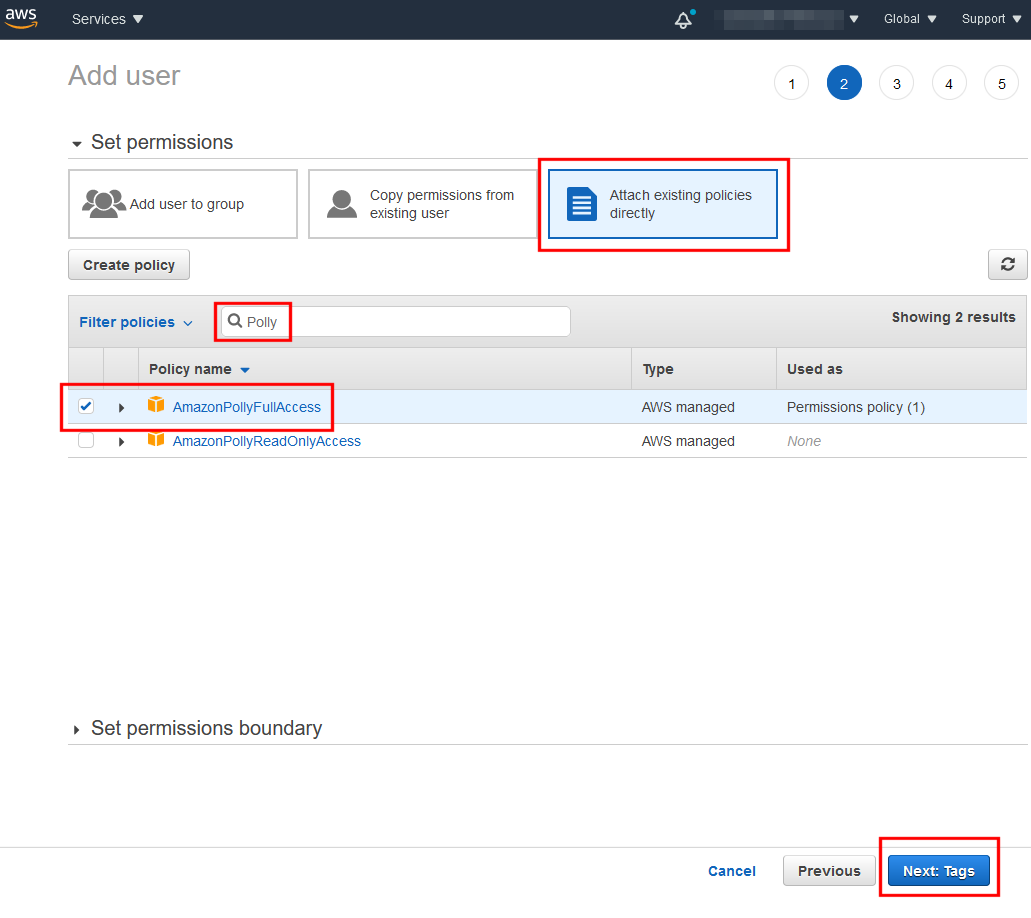Screen dimensions: 1031x918
Task: Open the notifications bell
Action: [684, 19]
